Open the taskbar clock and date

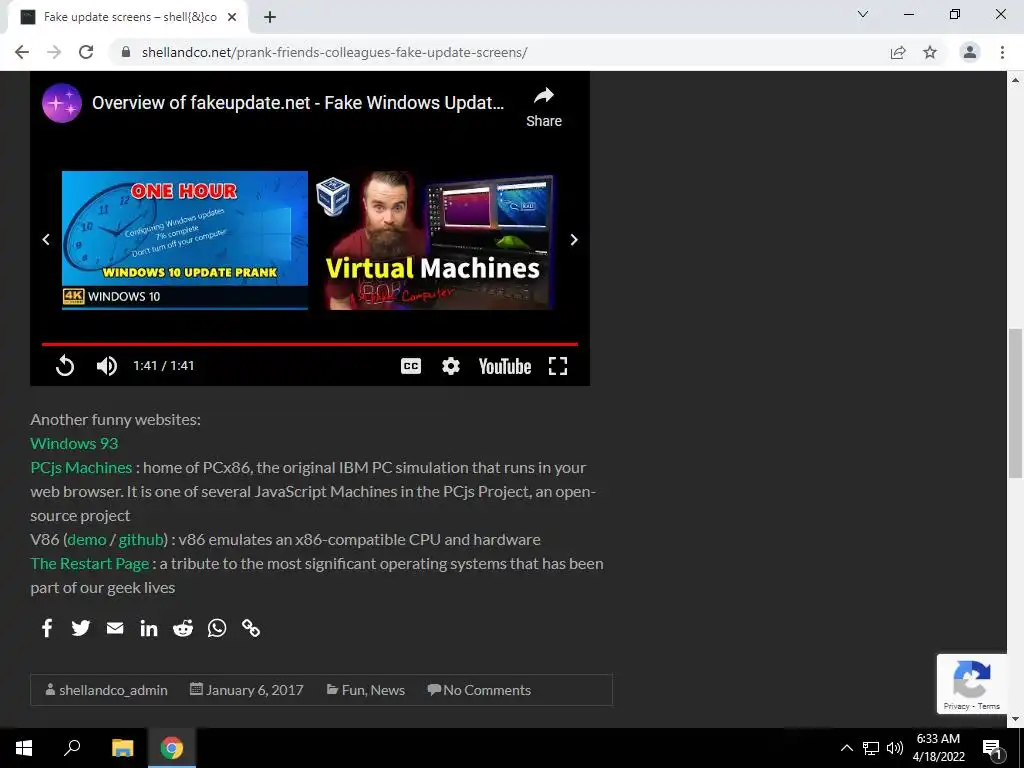click(x=938, y=748)
